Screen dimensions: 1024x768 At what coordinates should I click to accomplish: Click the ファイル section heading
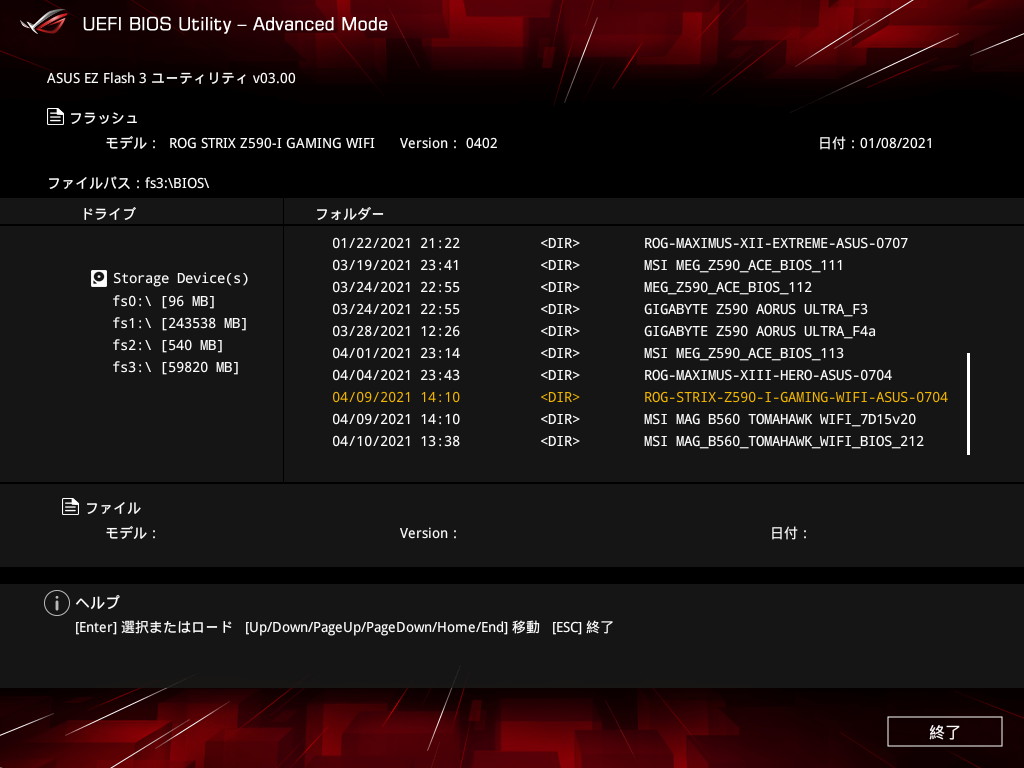point(113,507)
